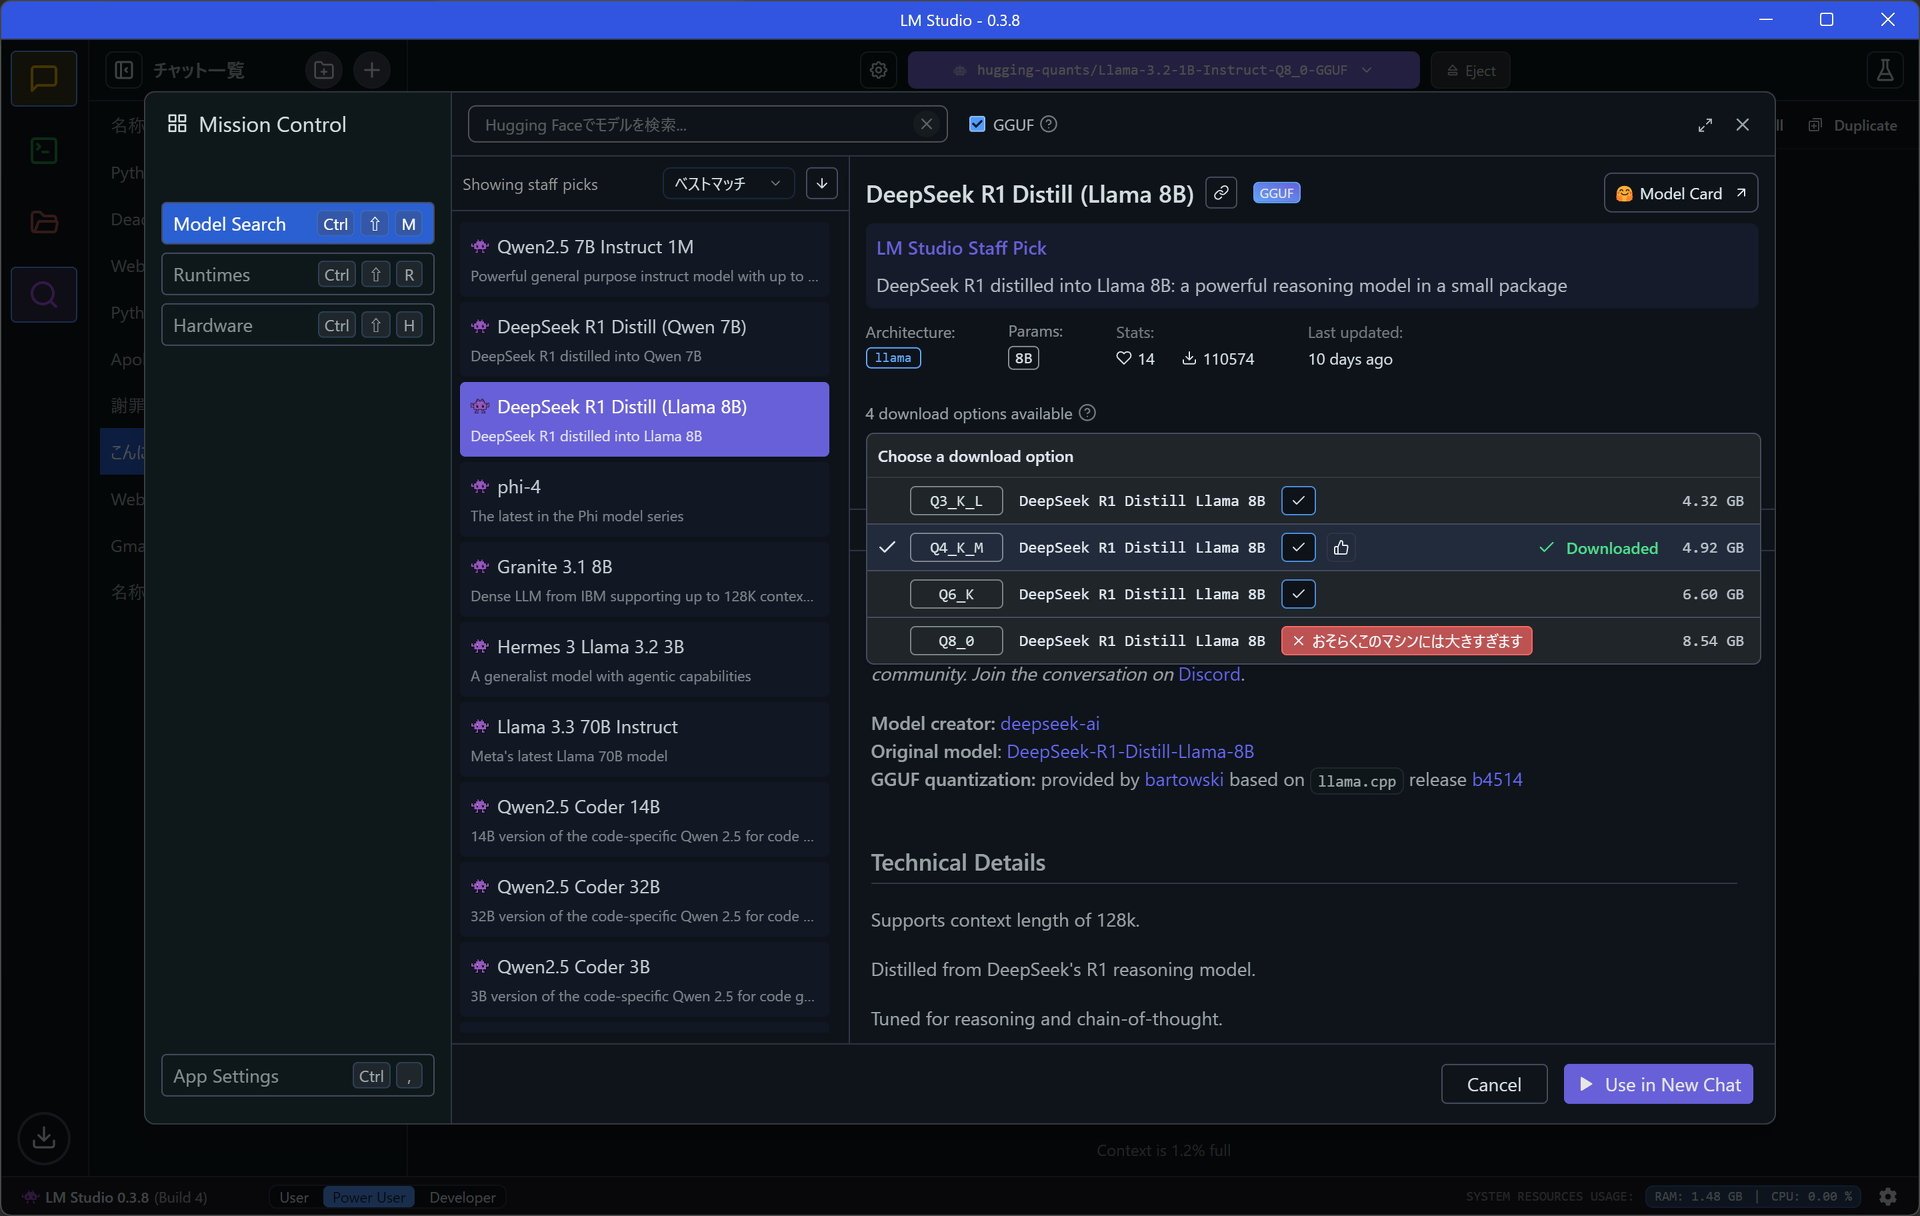The width and height of the screenshot is (1920, 1216).
Task: Click the sort direction arrow button
Action: tap(822, 183)
